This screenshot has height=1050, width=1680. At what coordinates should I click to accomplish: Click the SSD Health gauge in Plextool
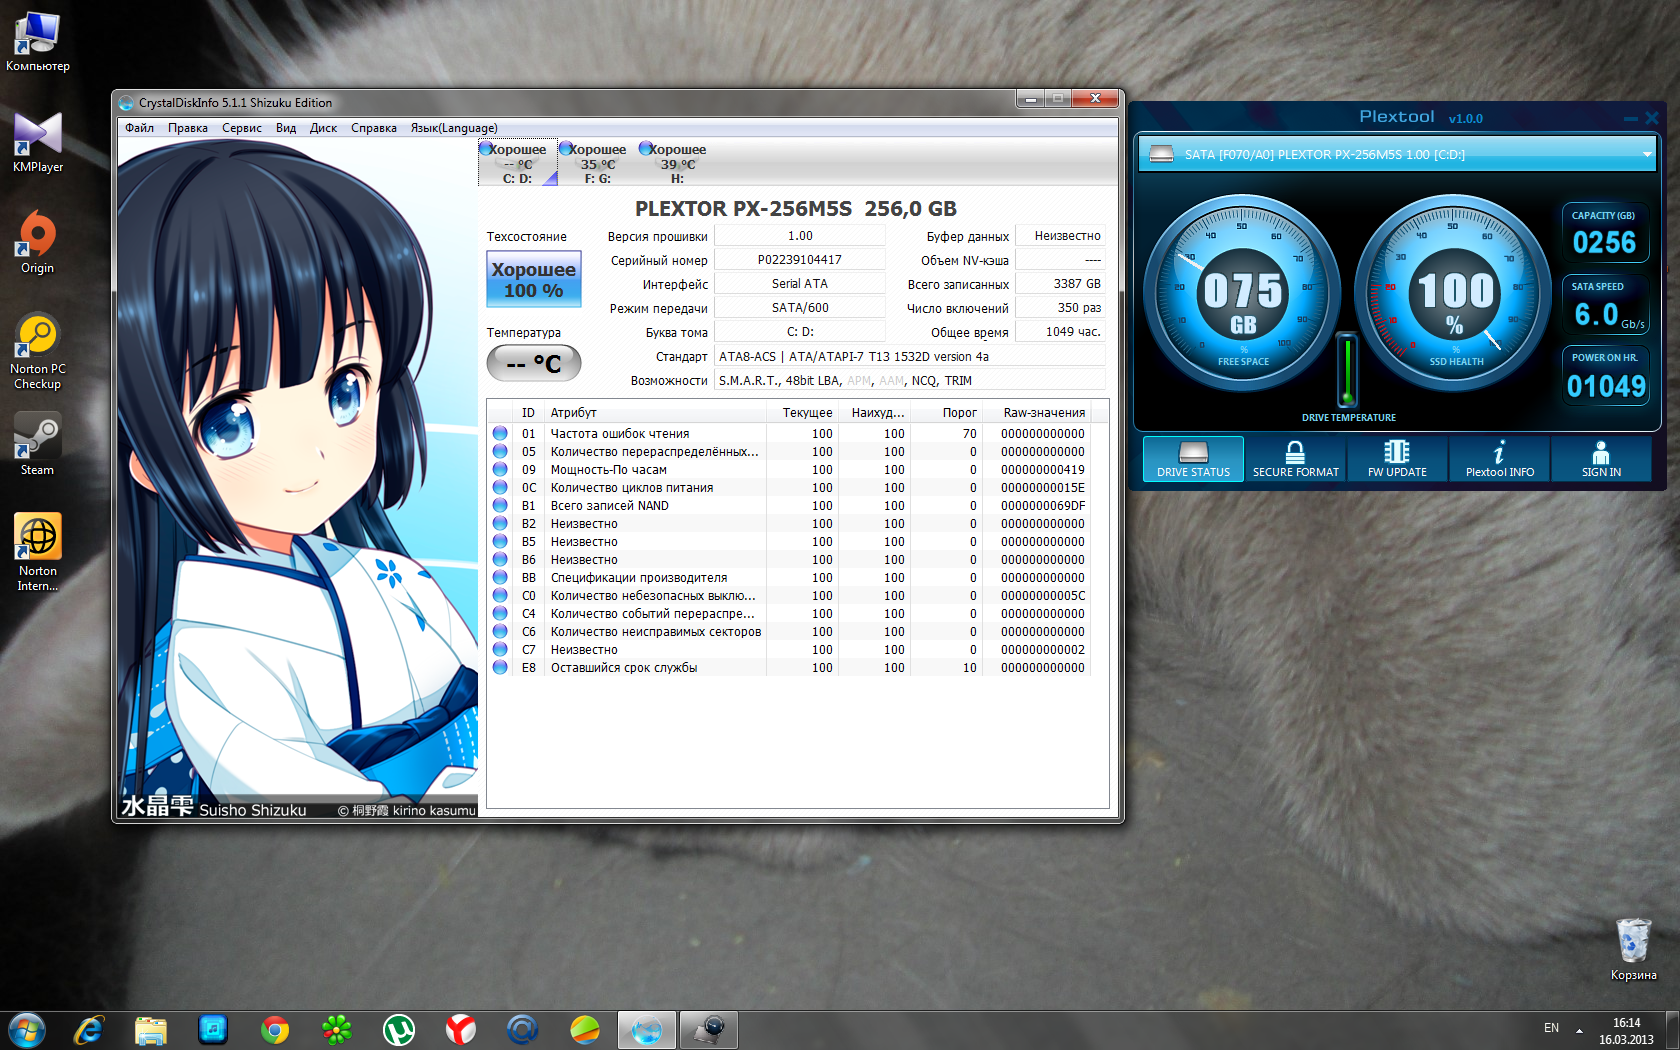(x=1454, y=292)
